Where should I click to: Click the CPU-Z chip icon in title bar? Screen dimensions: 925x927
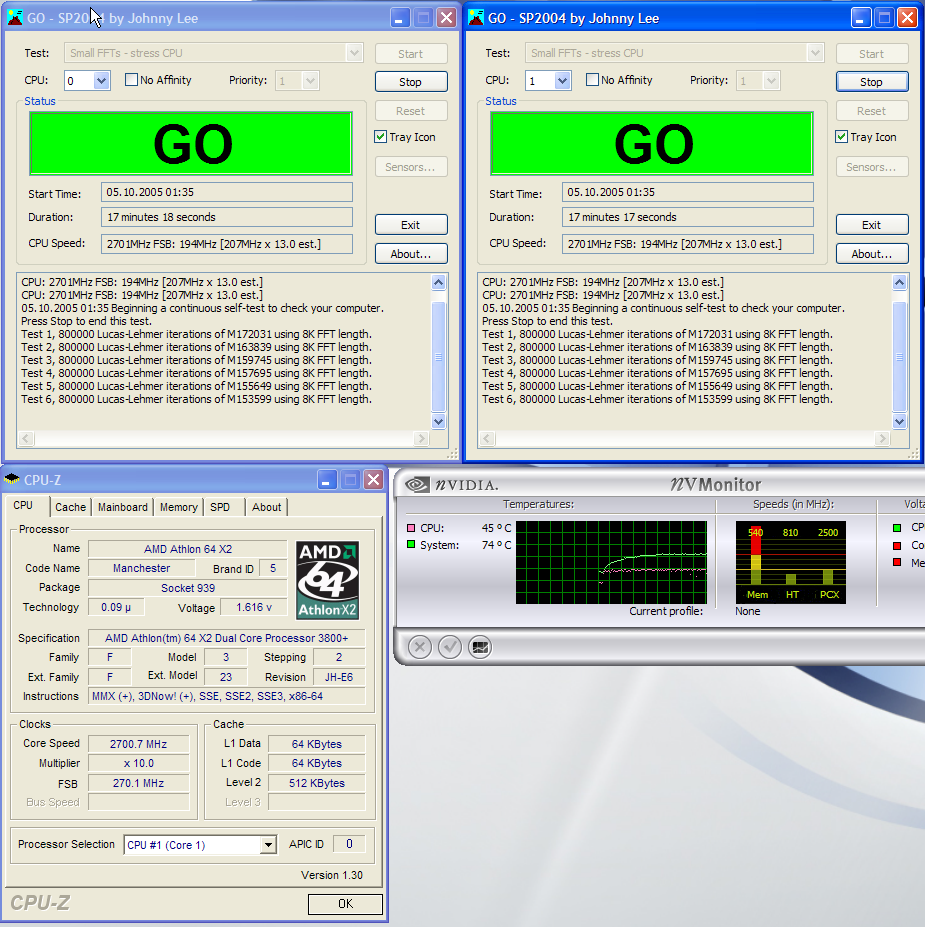[12, 479]
